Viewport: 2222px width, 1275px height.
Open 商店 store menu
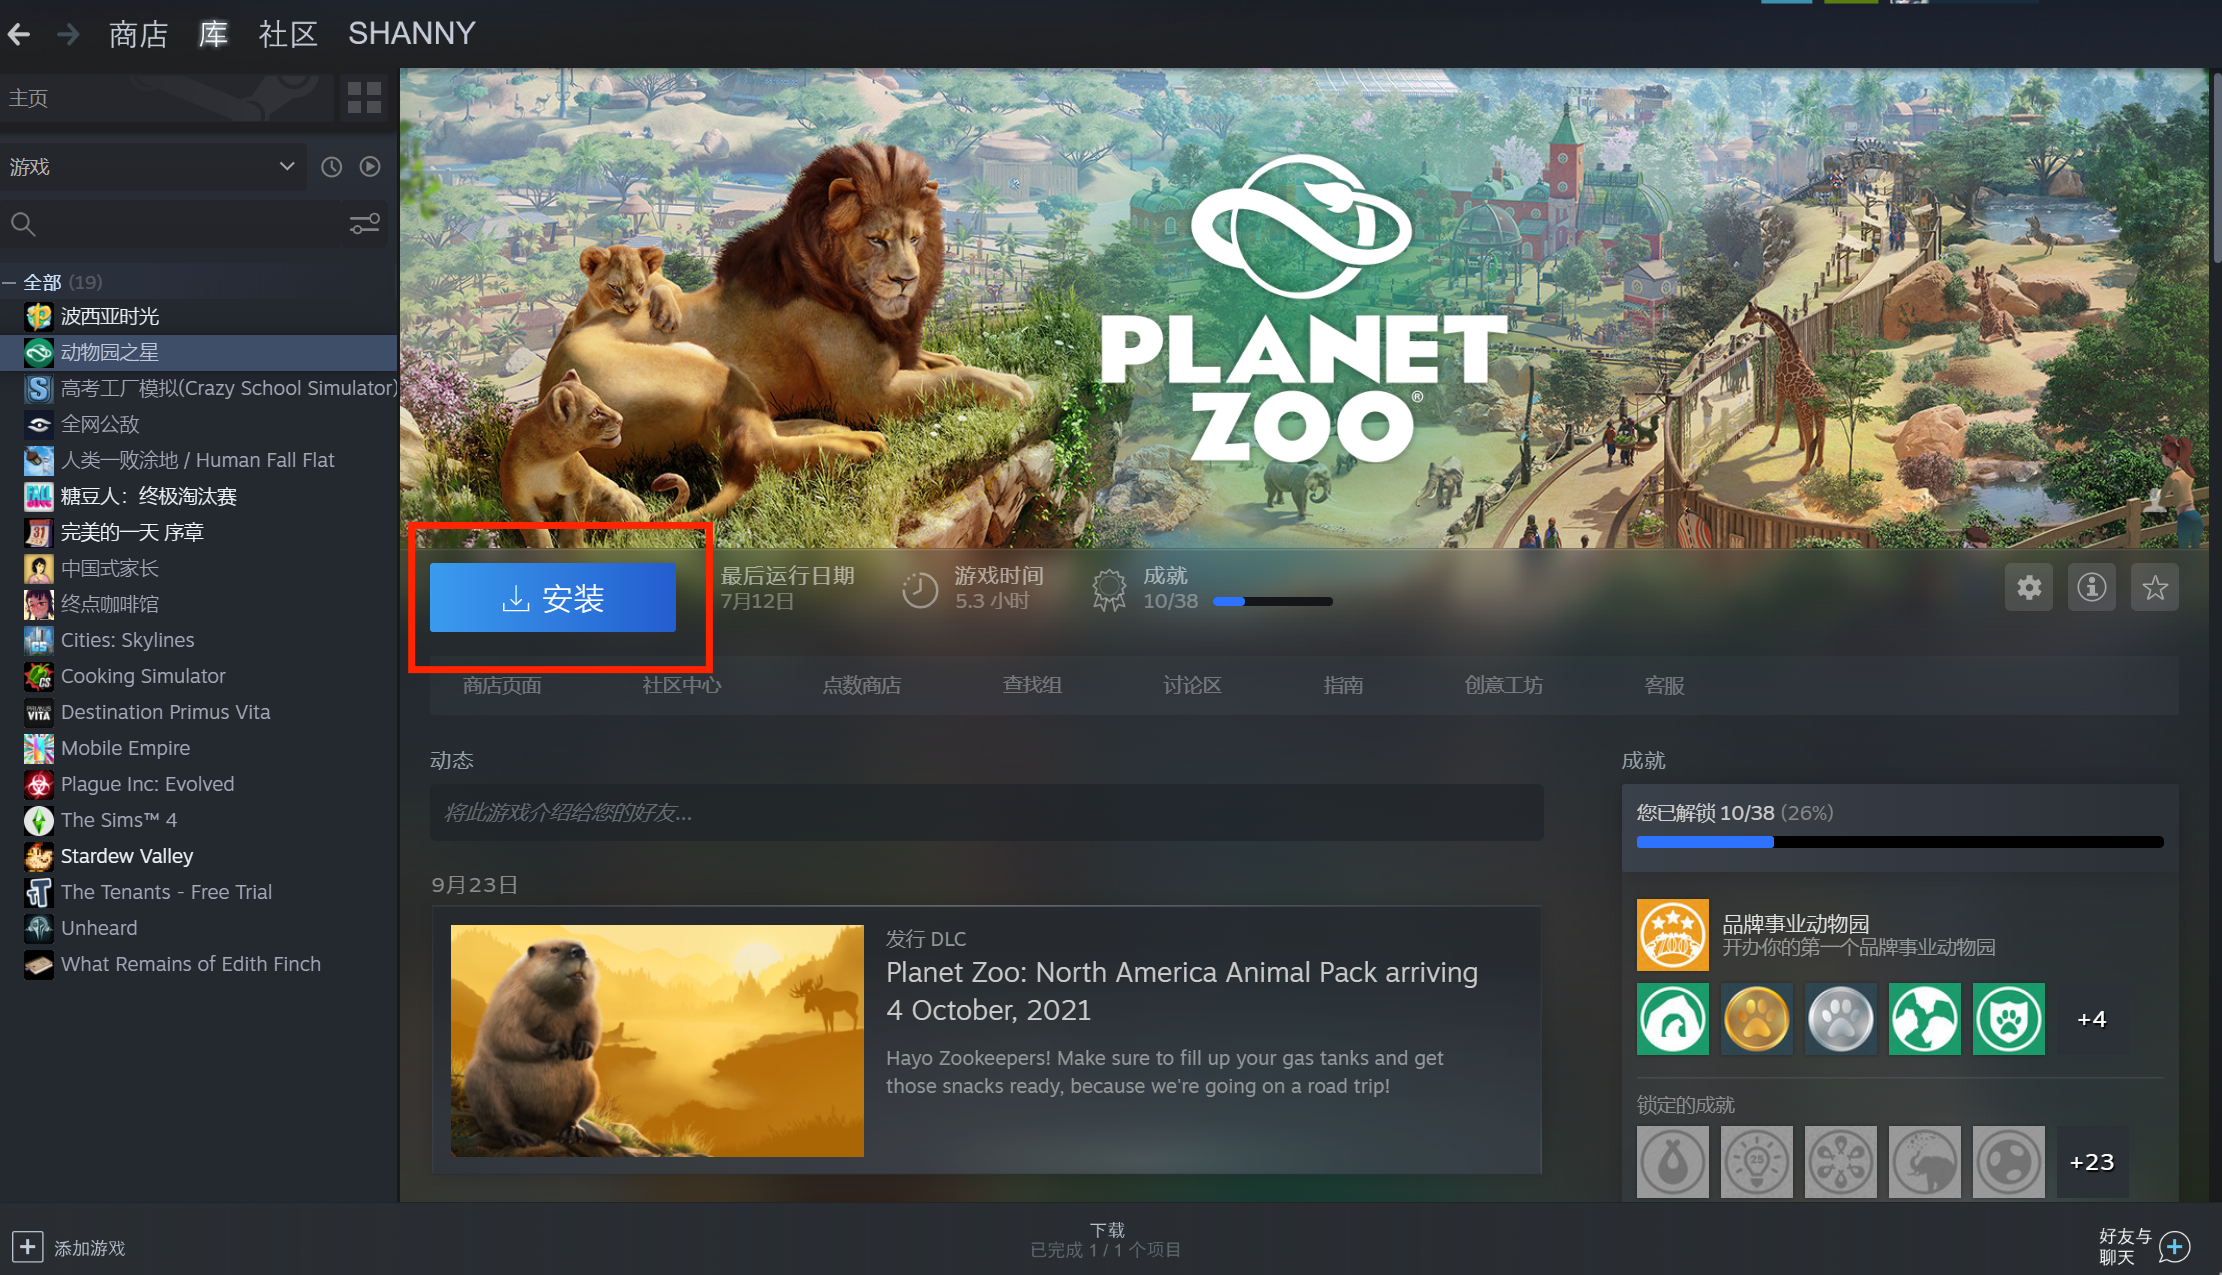(x=138, y=34)
